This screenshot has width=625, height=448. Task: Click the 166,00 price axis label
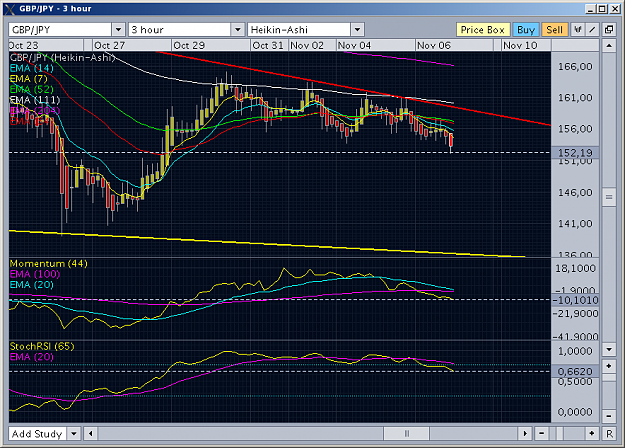(x=575, y=67)
